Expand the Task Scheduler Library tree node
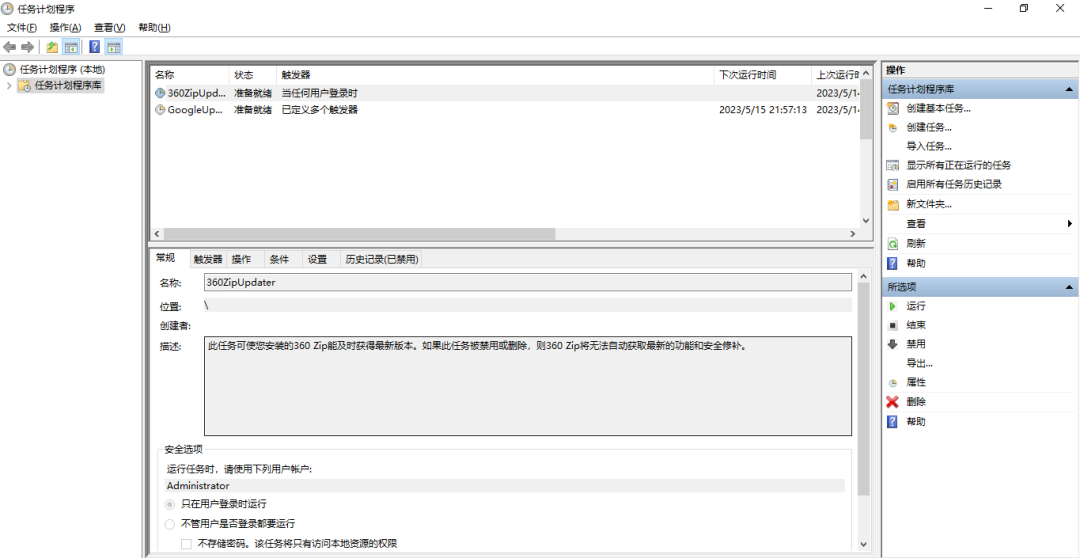This screenshot has height=558, width=1080. point(9,86)
